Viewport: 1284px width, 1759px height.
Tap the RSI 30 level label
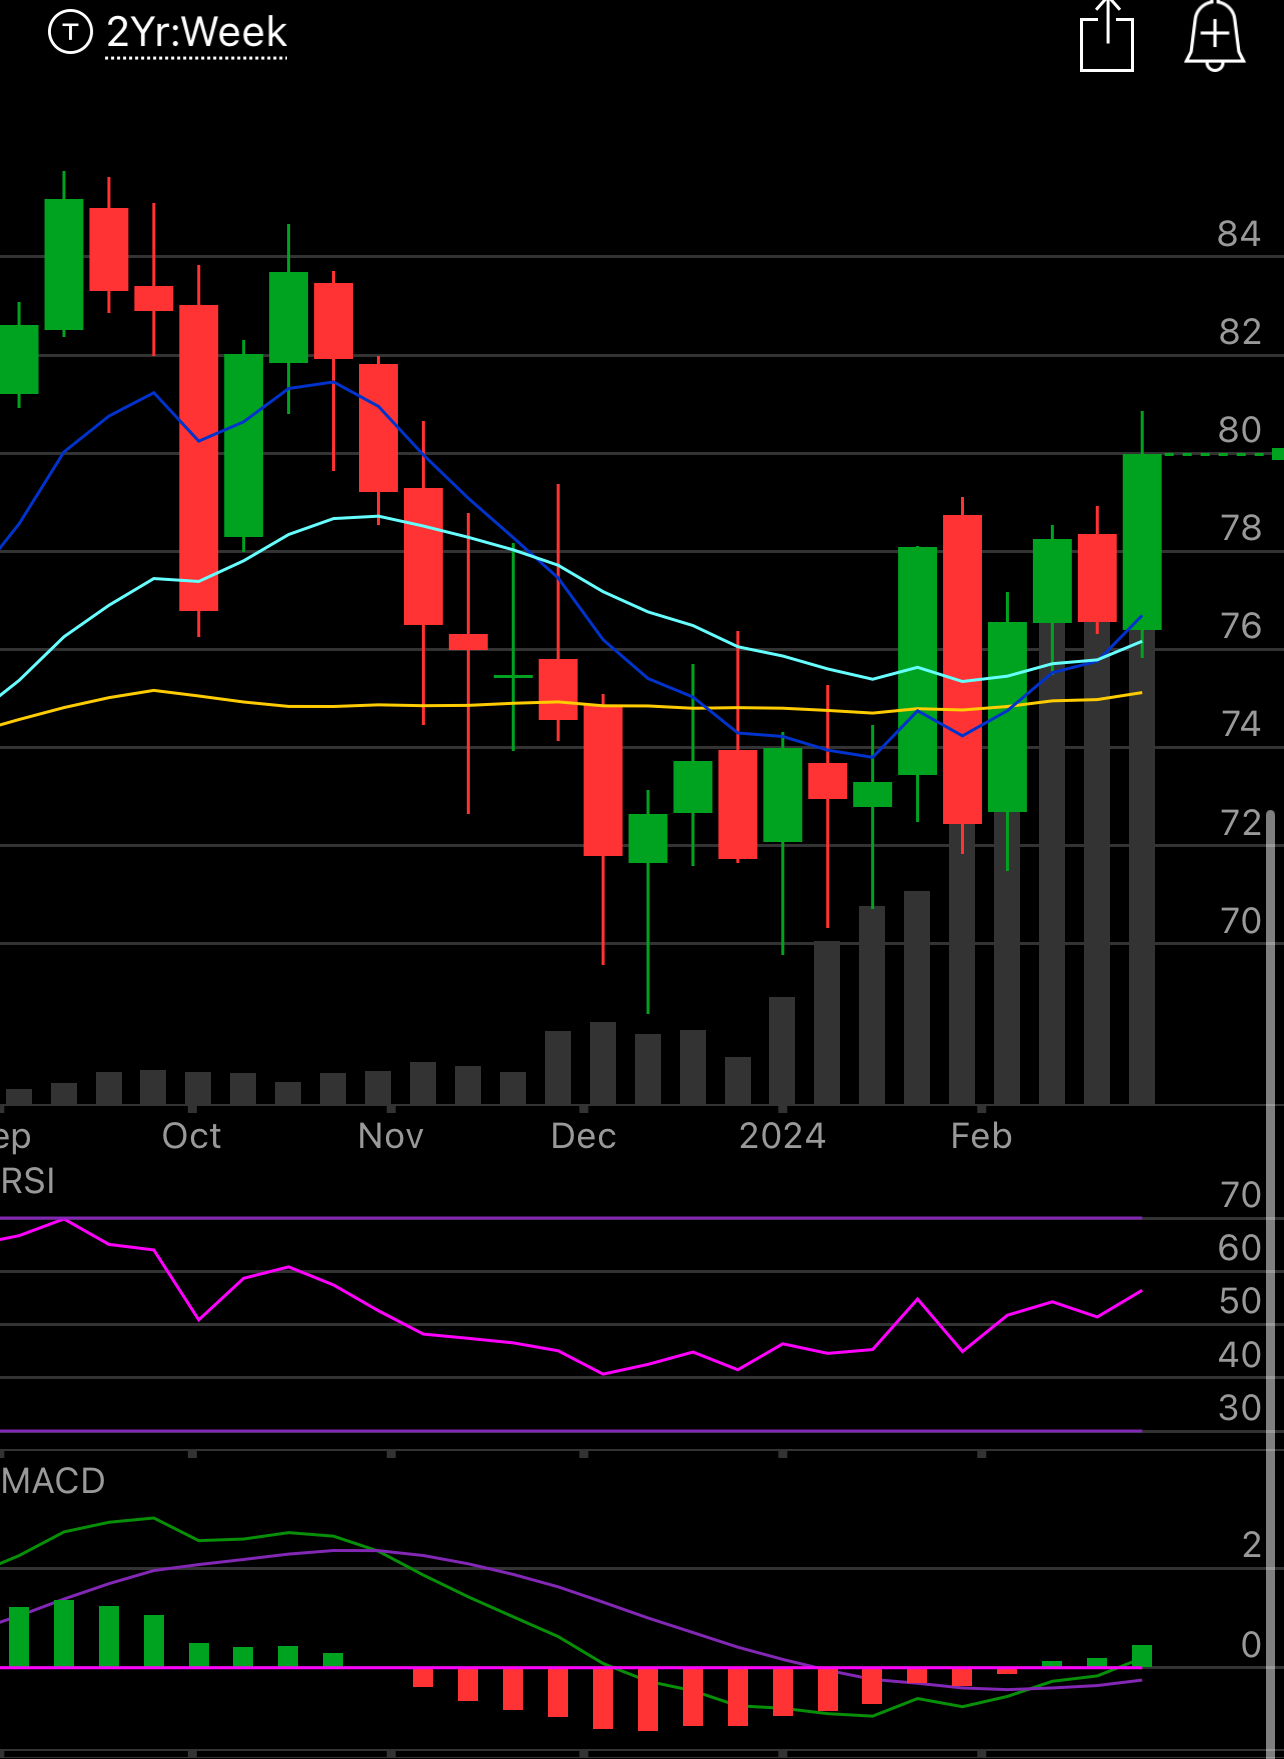tap(1240, 1408)
